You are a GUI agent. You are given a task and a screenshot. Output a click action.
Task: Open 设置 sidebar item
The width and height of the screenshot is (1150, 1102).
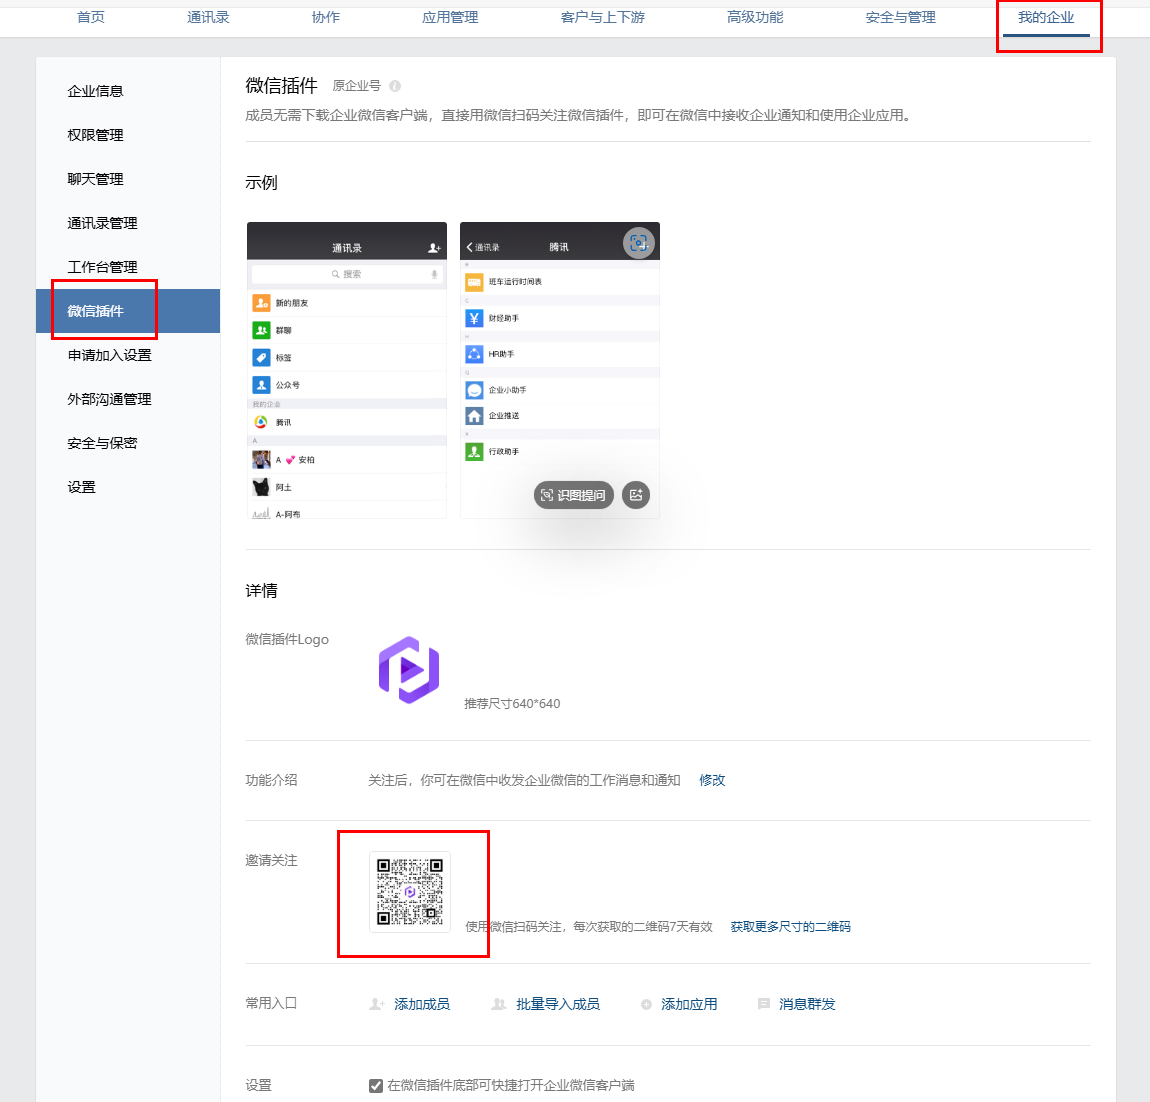click(81, 487)
